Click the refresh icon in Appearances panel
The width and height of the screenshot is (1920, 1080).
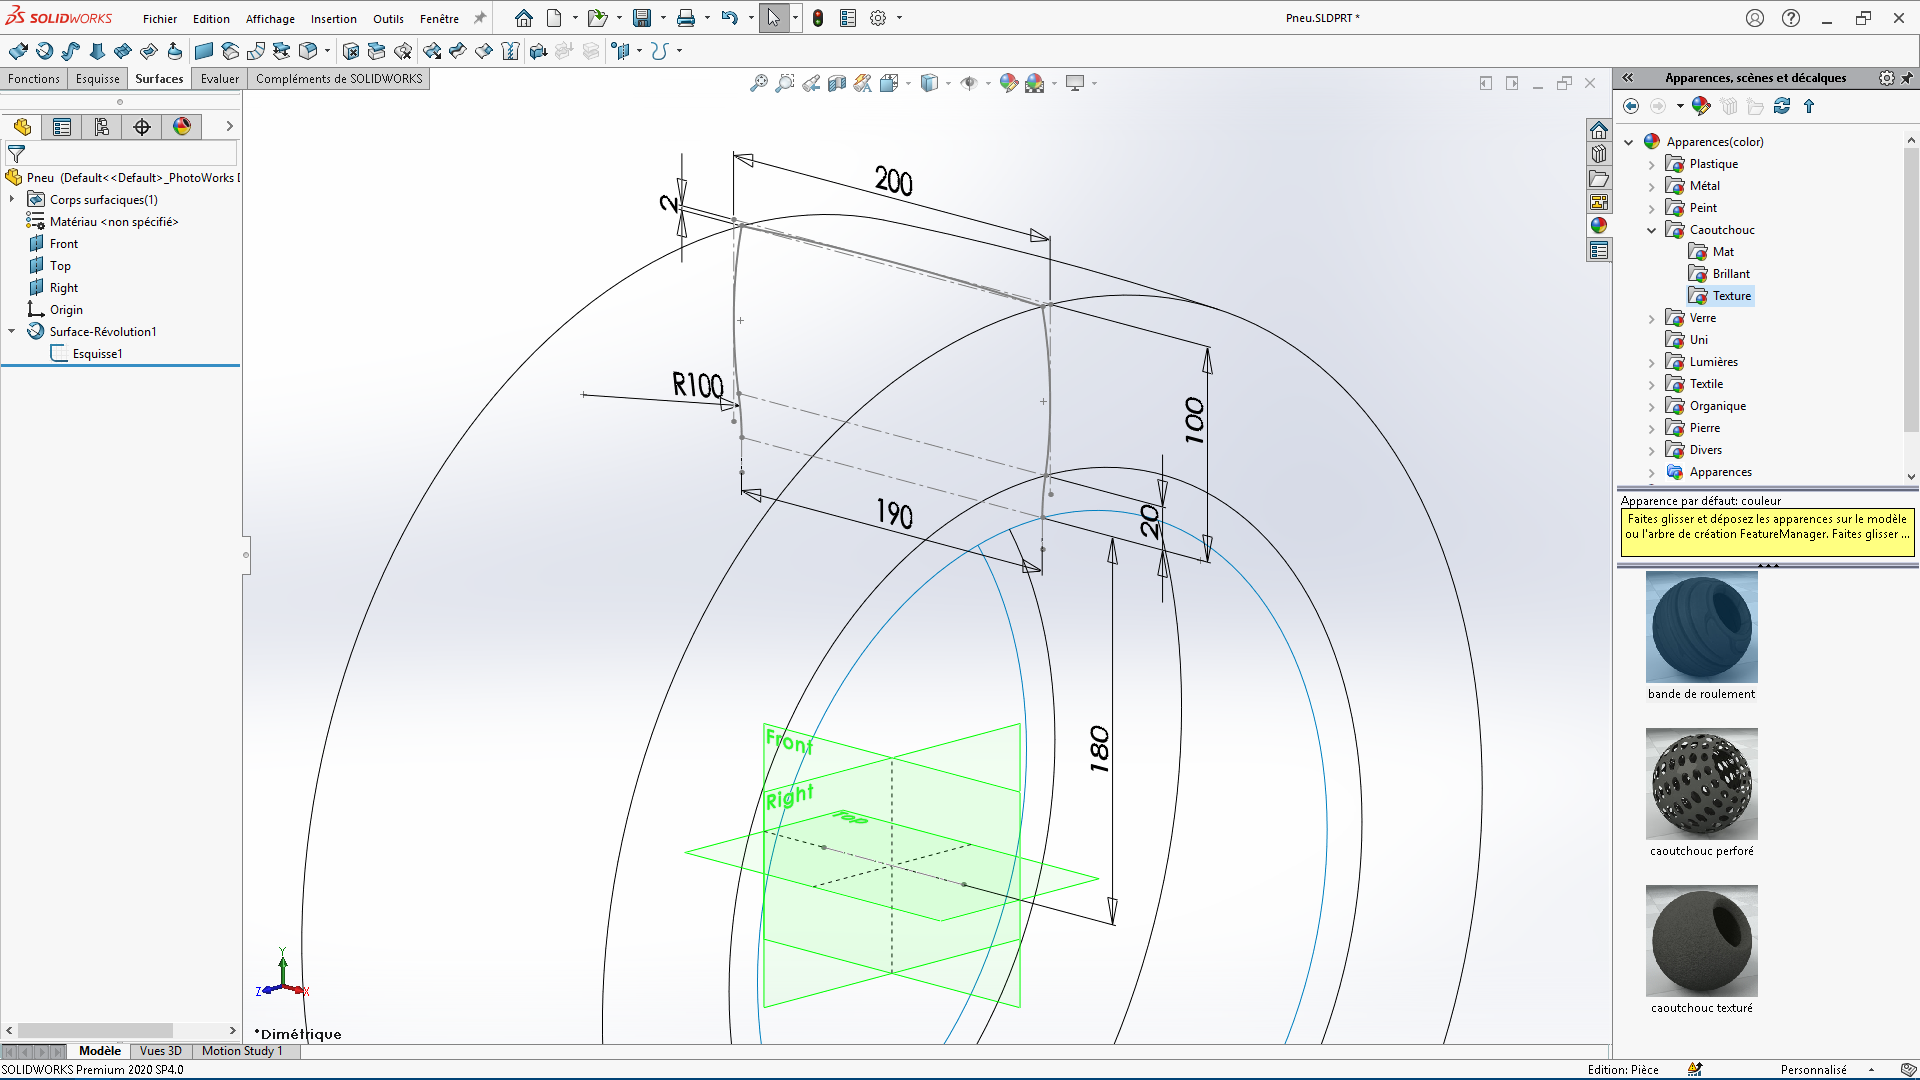coord(1782,106)
